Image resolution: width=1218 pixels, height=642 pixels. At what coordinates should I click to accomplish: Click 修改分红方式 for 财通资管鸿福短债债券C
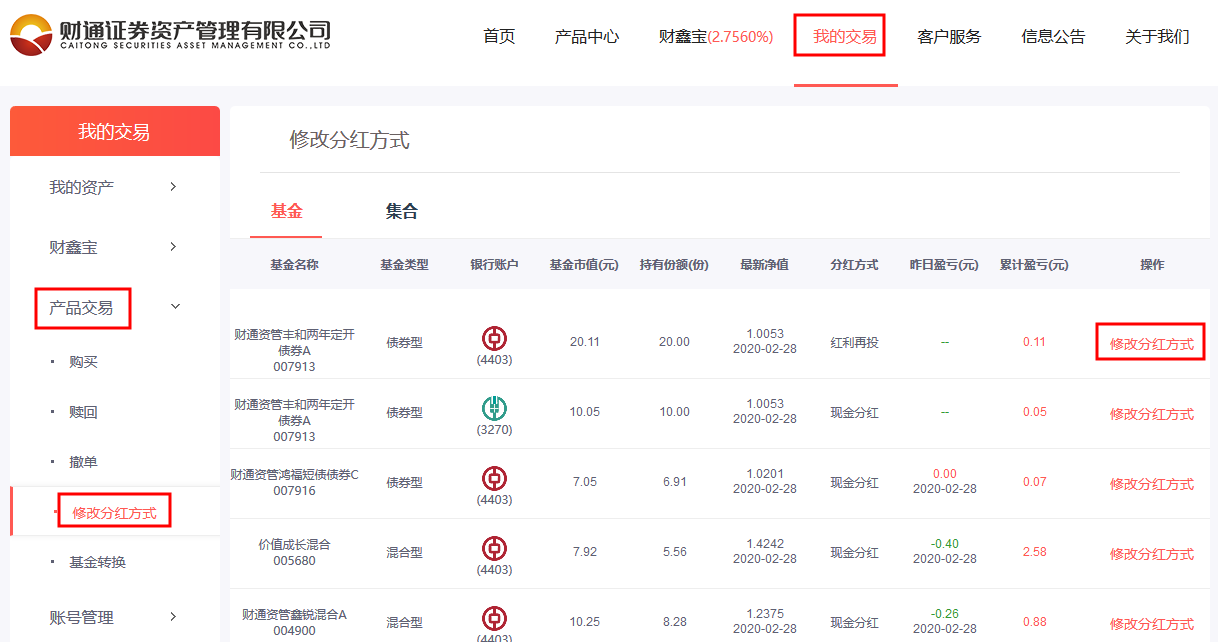(x=1152, y=483)
